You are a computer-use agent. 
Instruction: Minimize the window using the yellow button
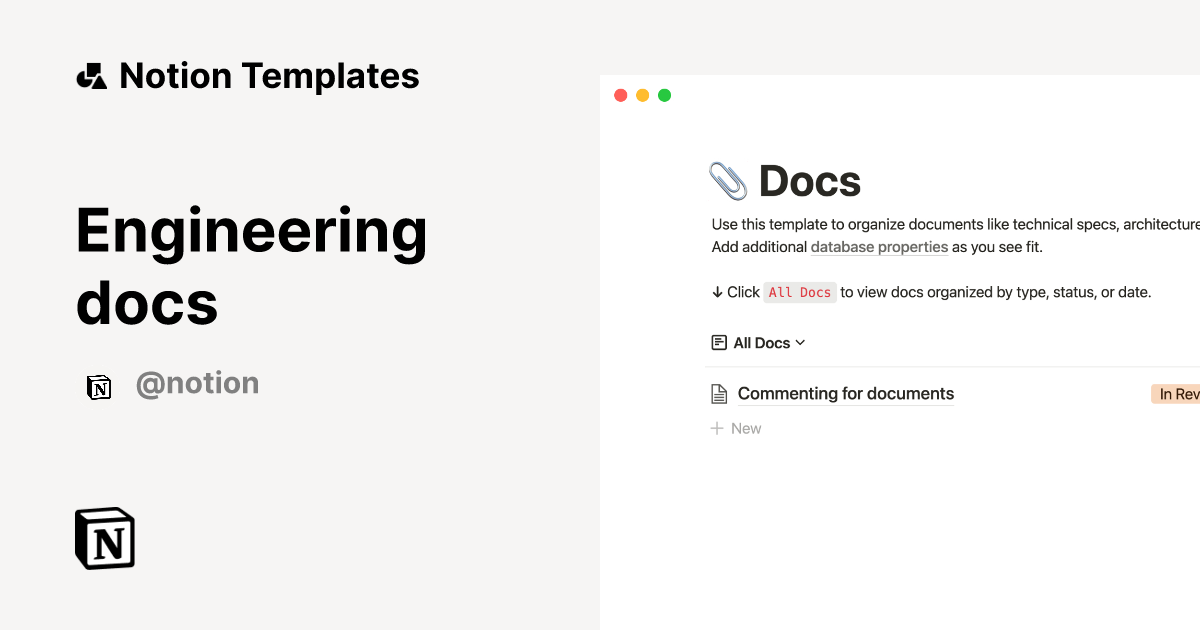(x=642, y=96)
